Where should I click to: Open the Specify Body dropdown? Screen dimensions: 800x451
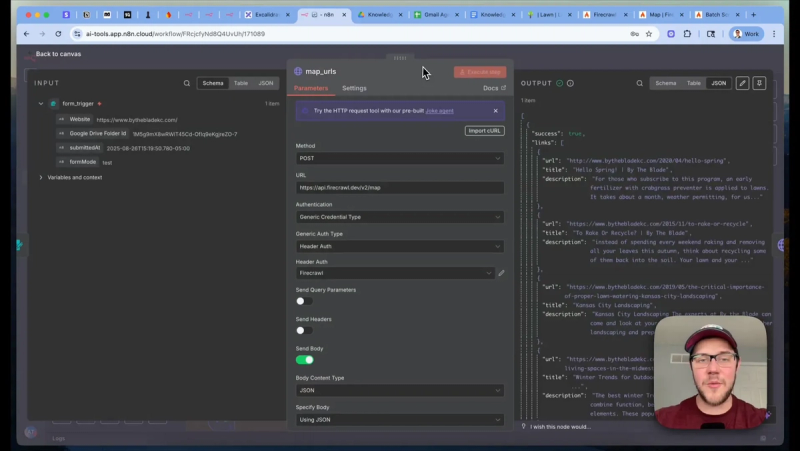point(400,419)
